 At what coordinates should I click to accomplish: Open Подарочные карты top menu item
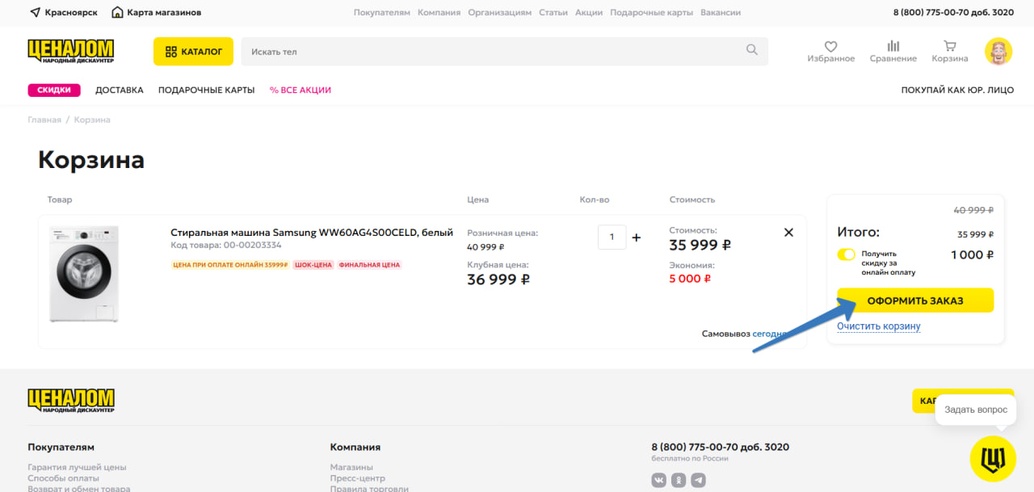click(x=652, y=13)
